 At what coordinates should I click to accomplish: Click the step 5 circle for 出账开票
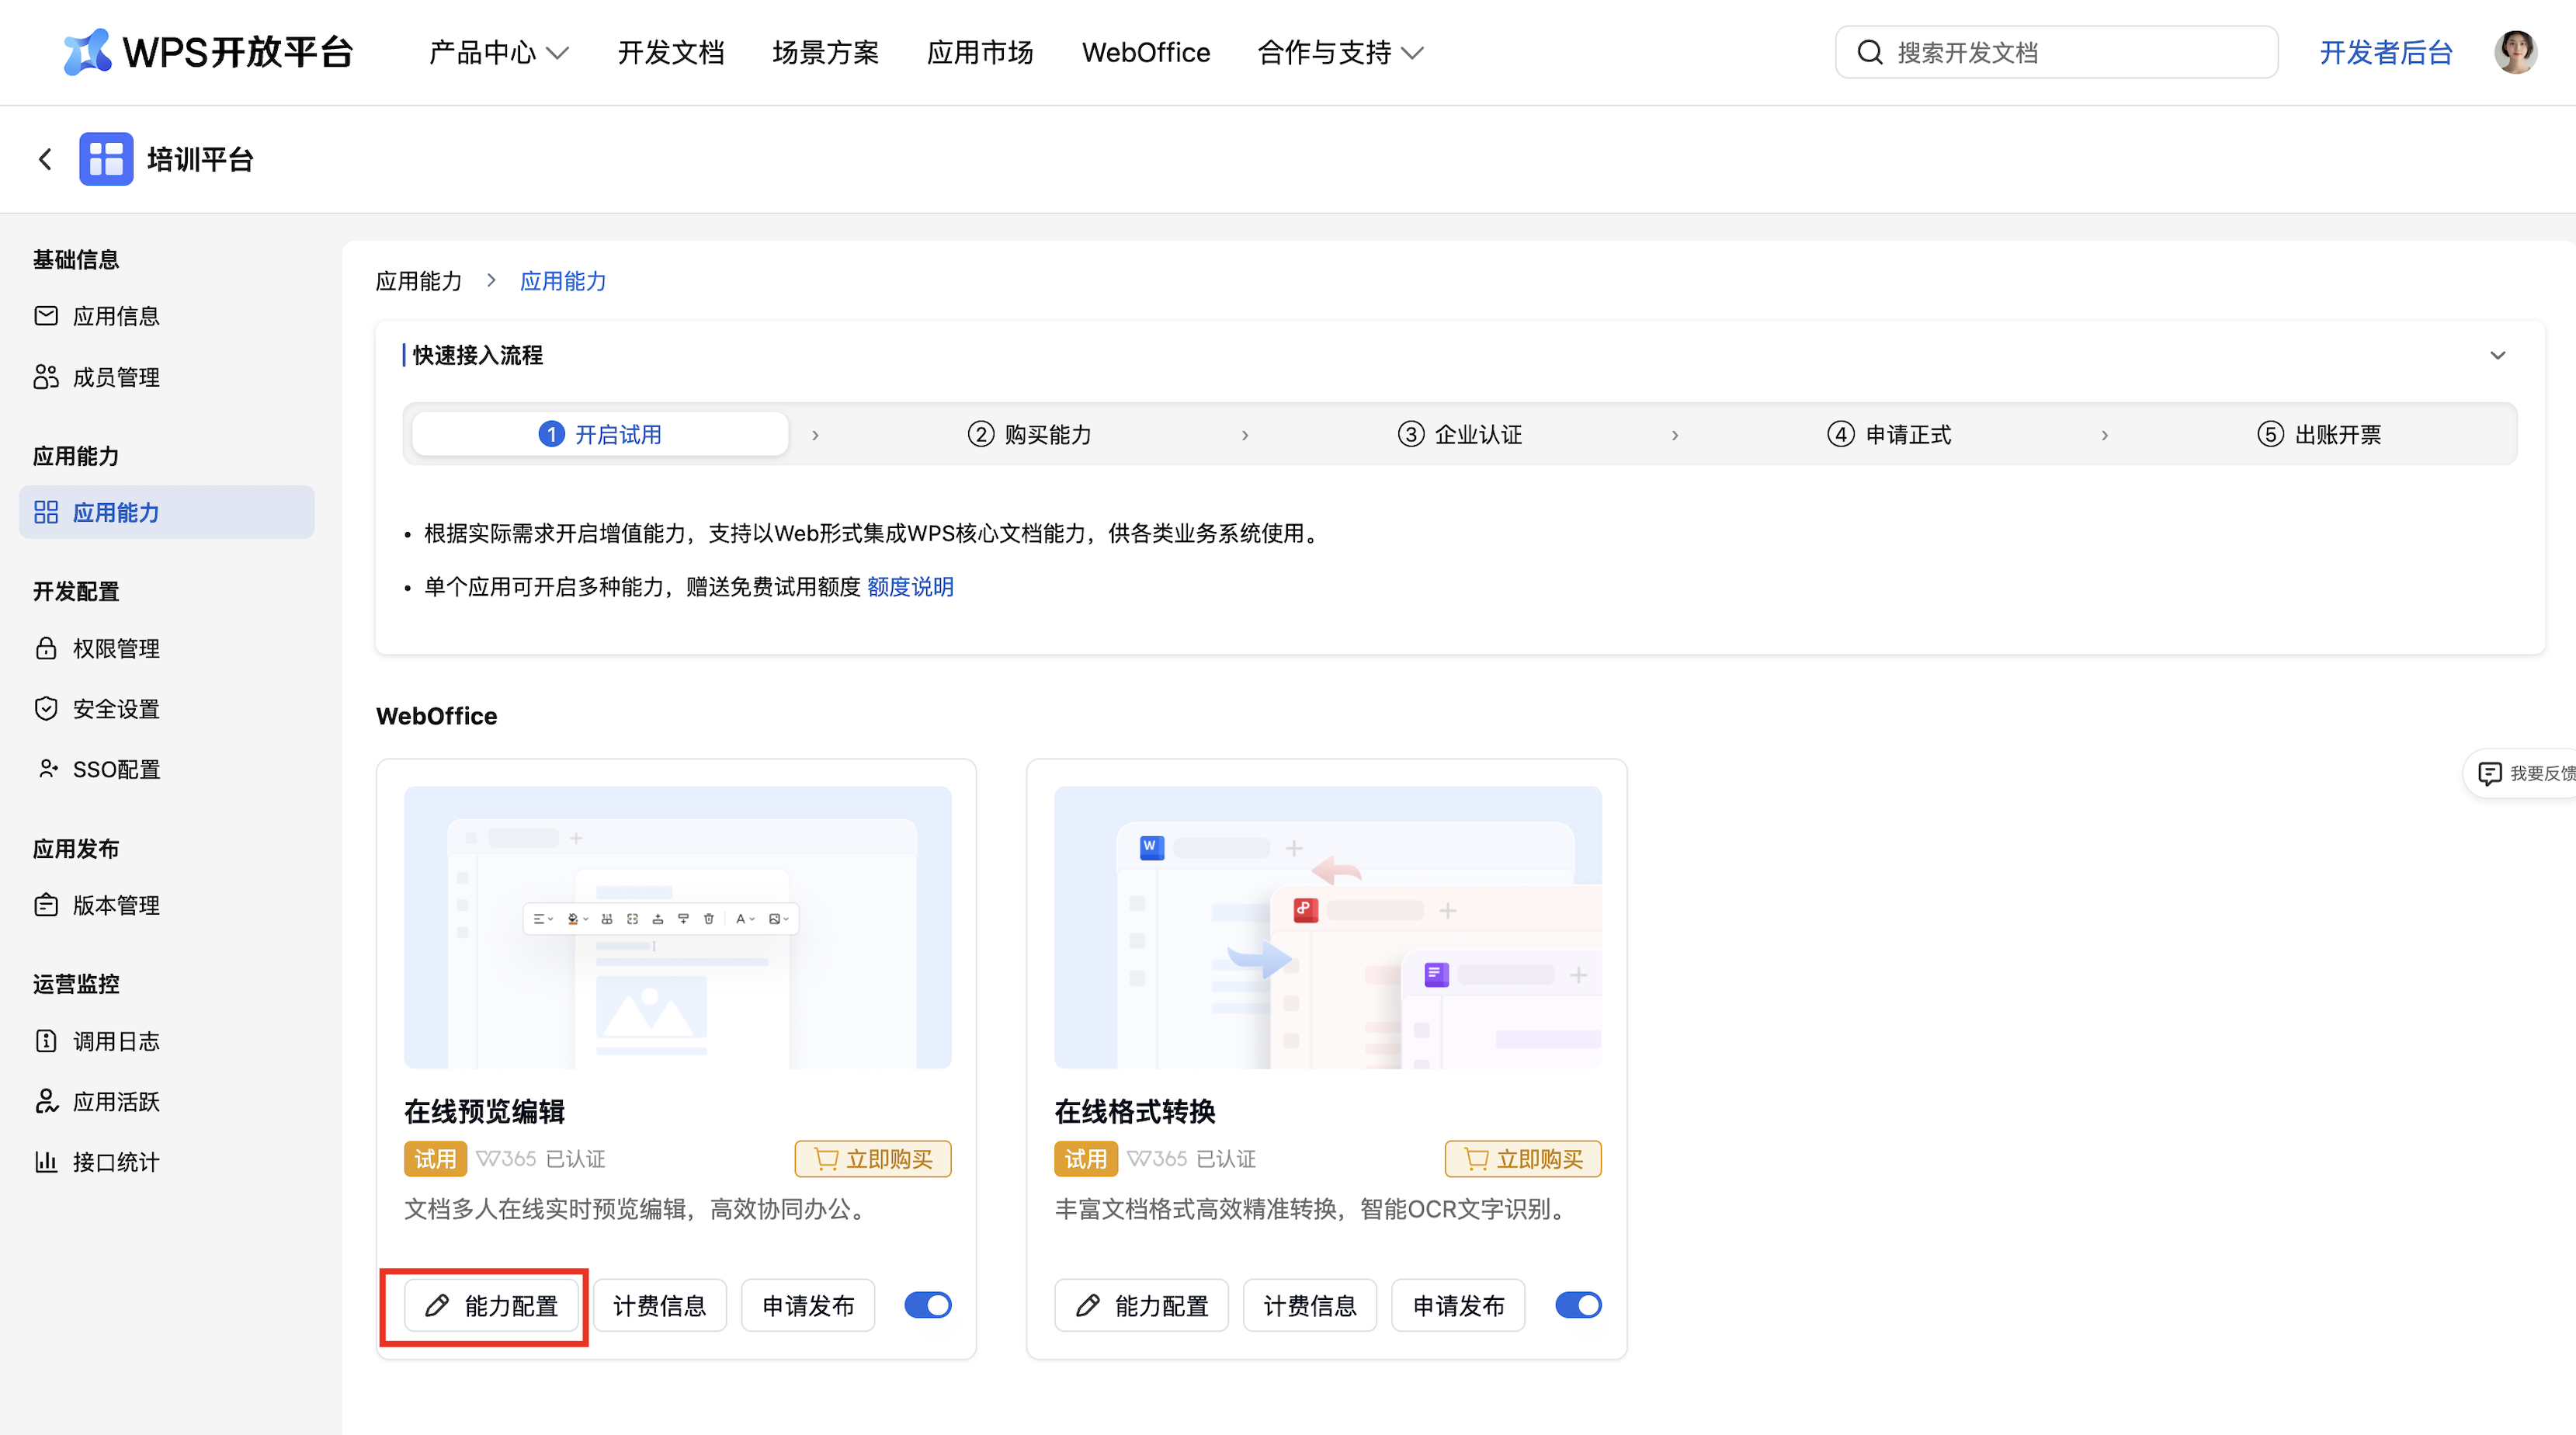(x=2270, y=434)
